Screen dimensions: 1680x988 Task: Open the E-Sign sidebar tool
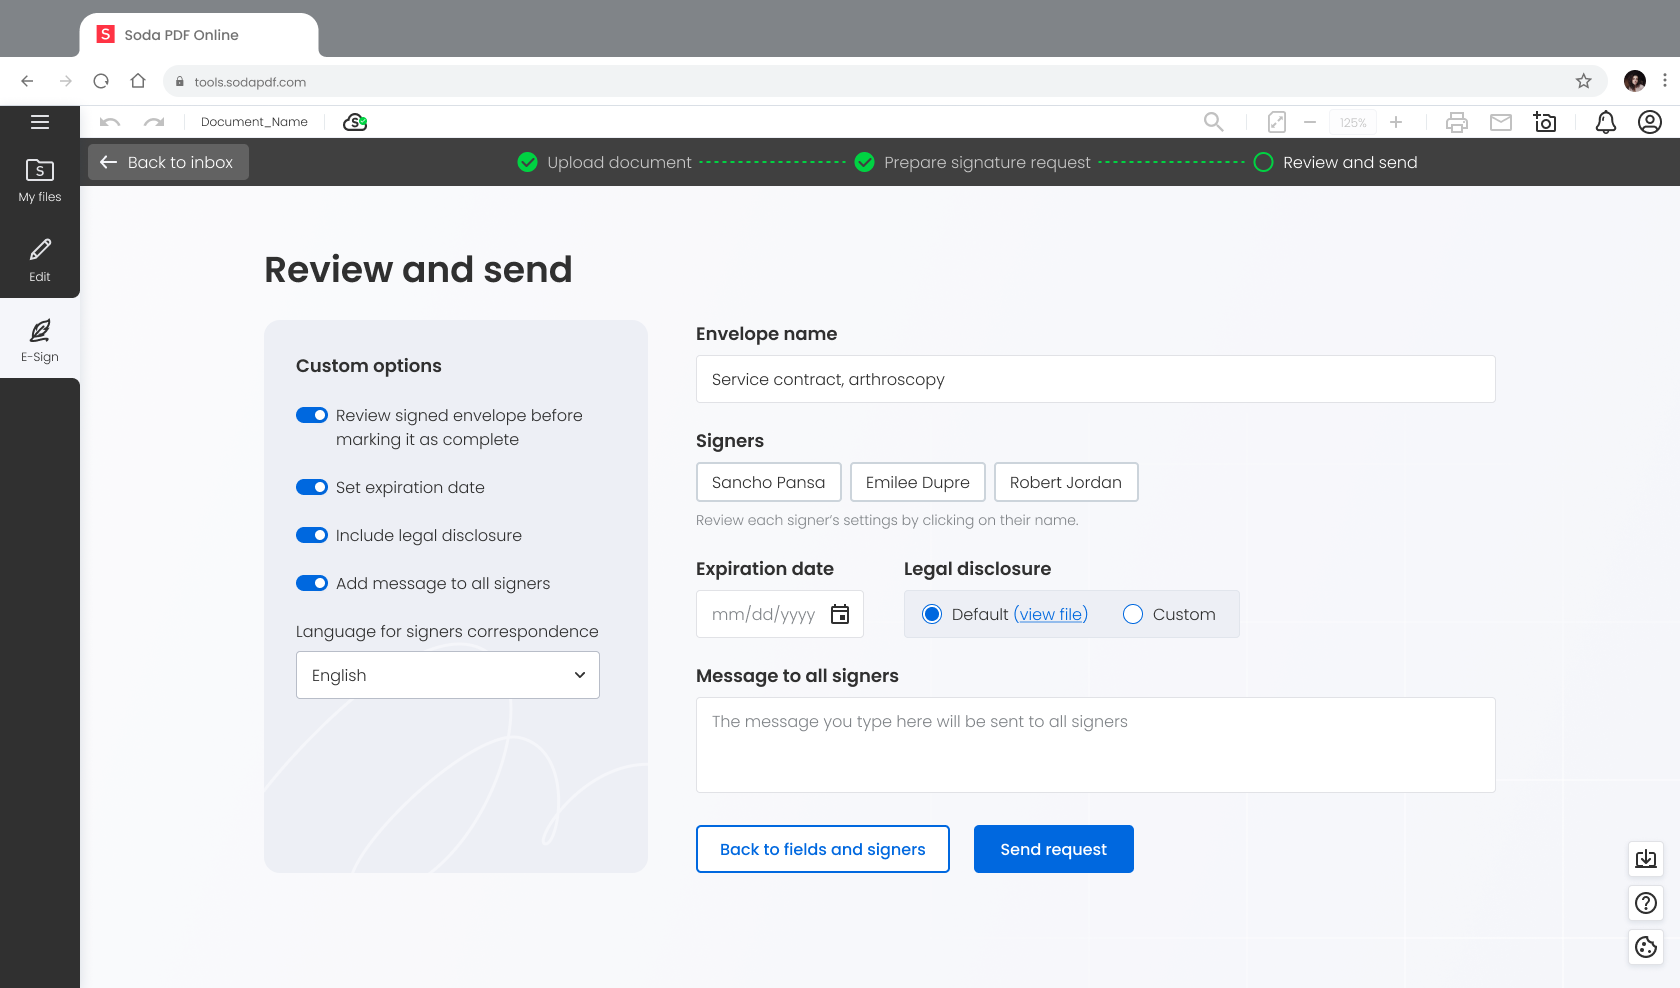click(x=40, y=340)
